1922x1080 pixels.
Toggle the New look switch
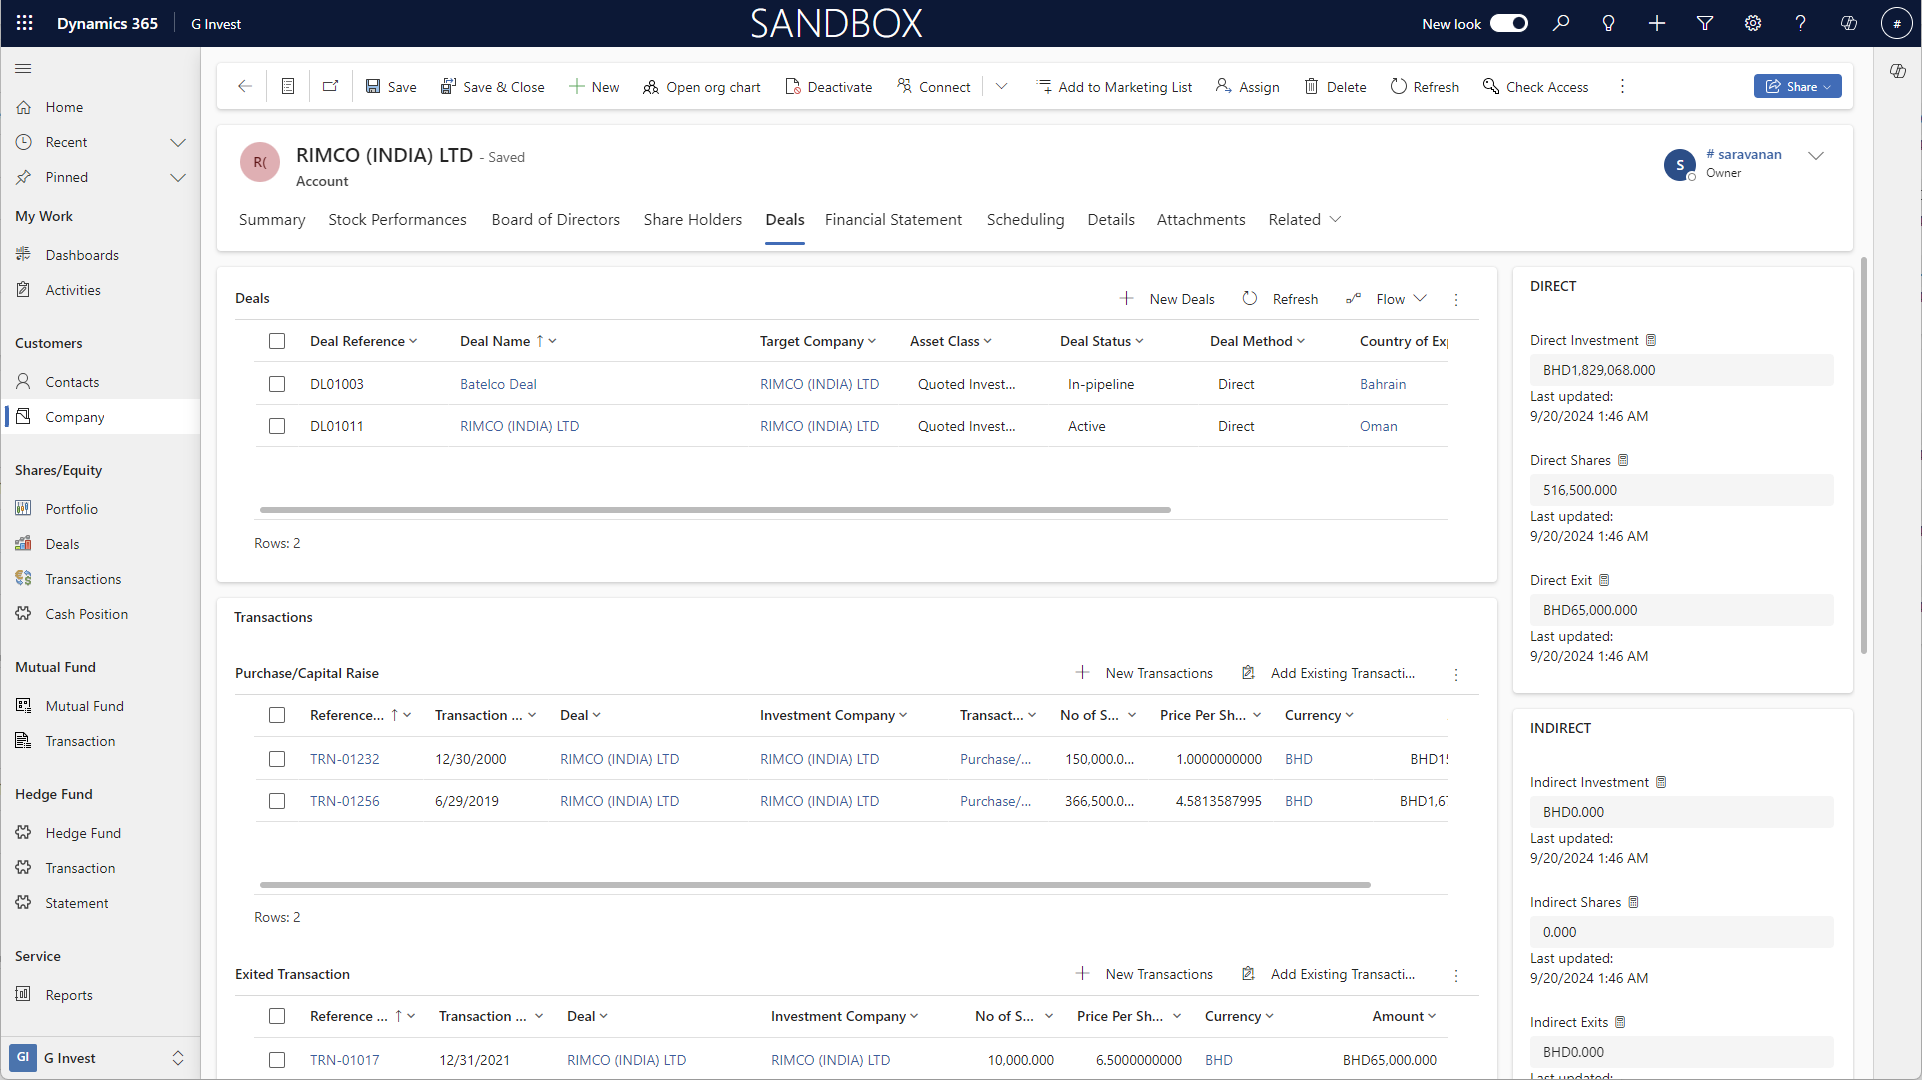(1508, 23)
